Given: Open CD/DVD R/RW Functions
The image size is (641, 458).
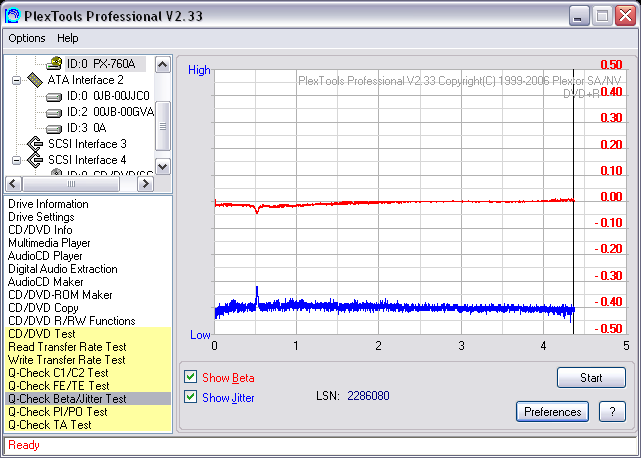Looking at the screenshot, I should 72,321.
